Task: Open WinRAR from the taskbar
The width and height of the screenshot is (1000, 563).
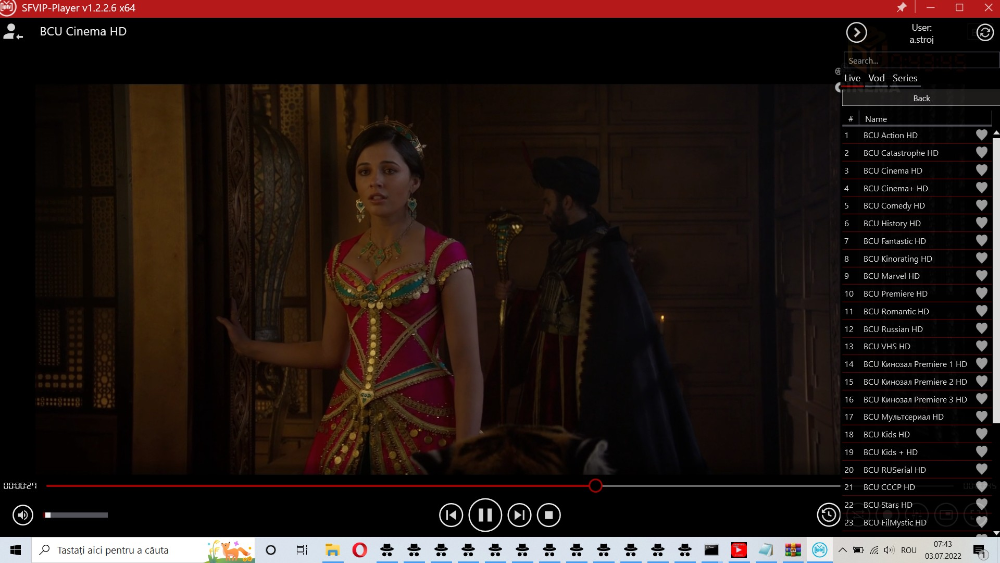Action: click(793, 550)
